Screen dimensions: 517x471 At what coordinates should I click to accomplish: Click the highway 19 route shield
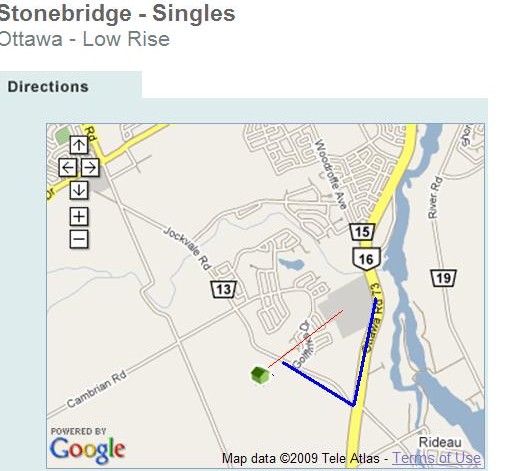click(443, 278)
